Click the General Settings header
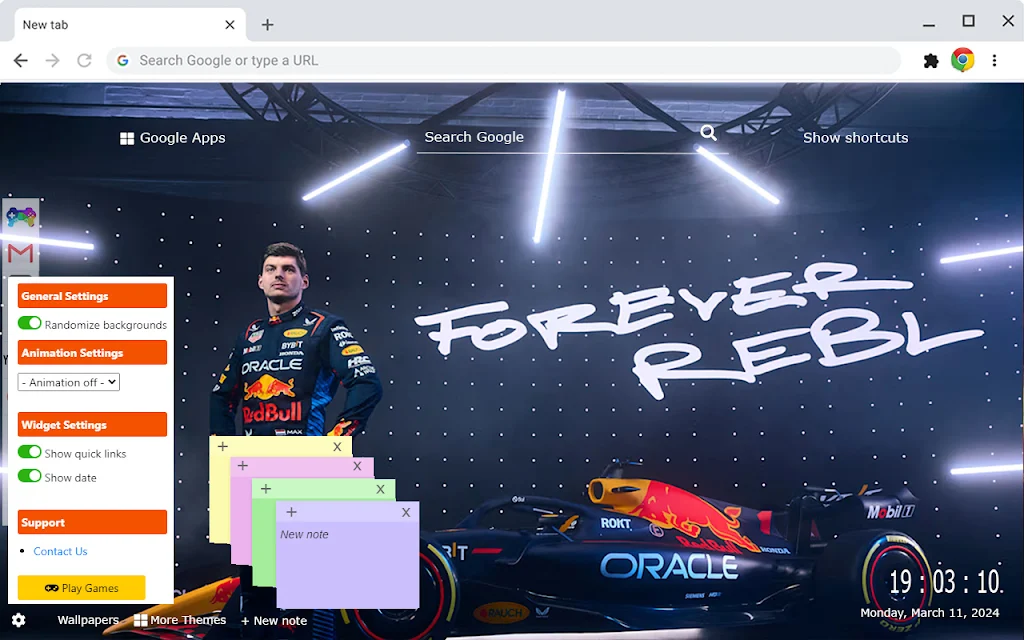 (x=92, y=296)
